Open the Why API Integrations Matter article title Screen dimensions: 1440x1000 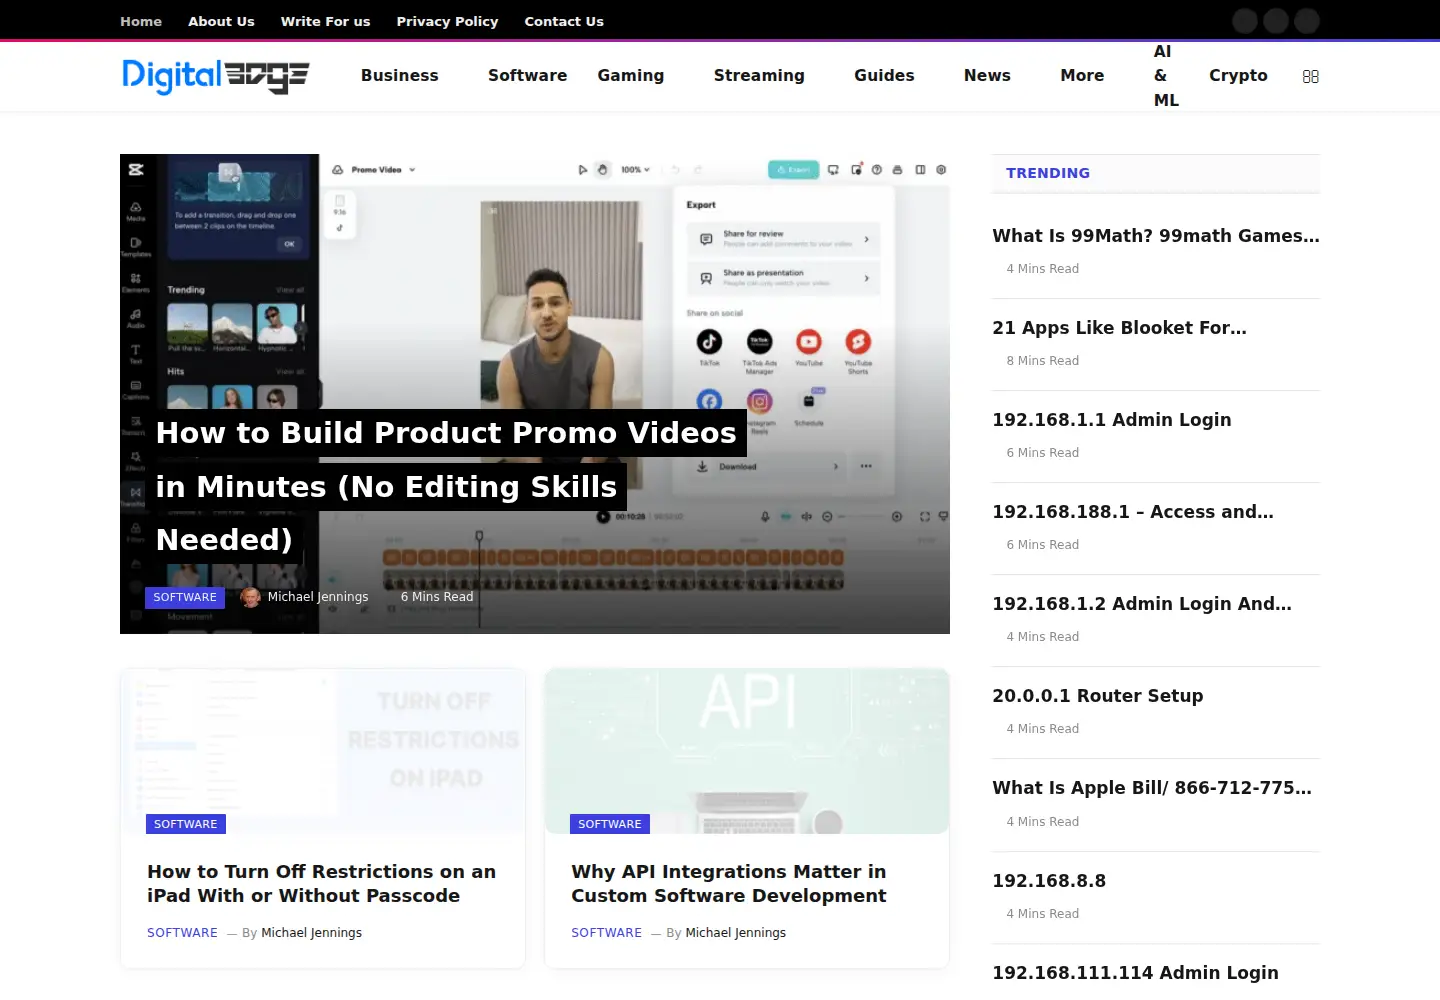tap(729, 884)
